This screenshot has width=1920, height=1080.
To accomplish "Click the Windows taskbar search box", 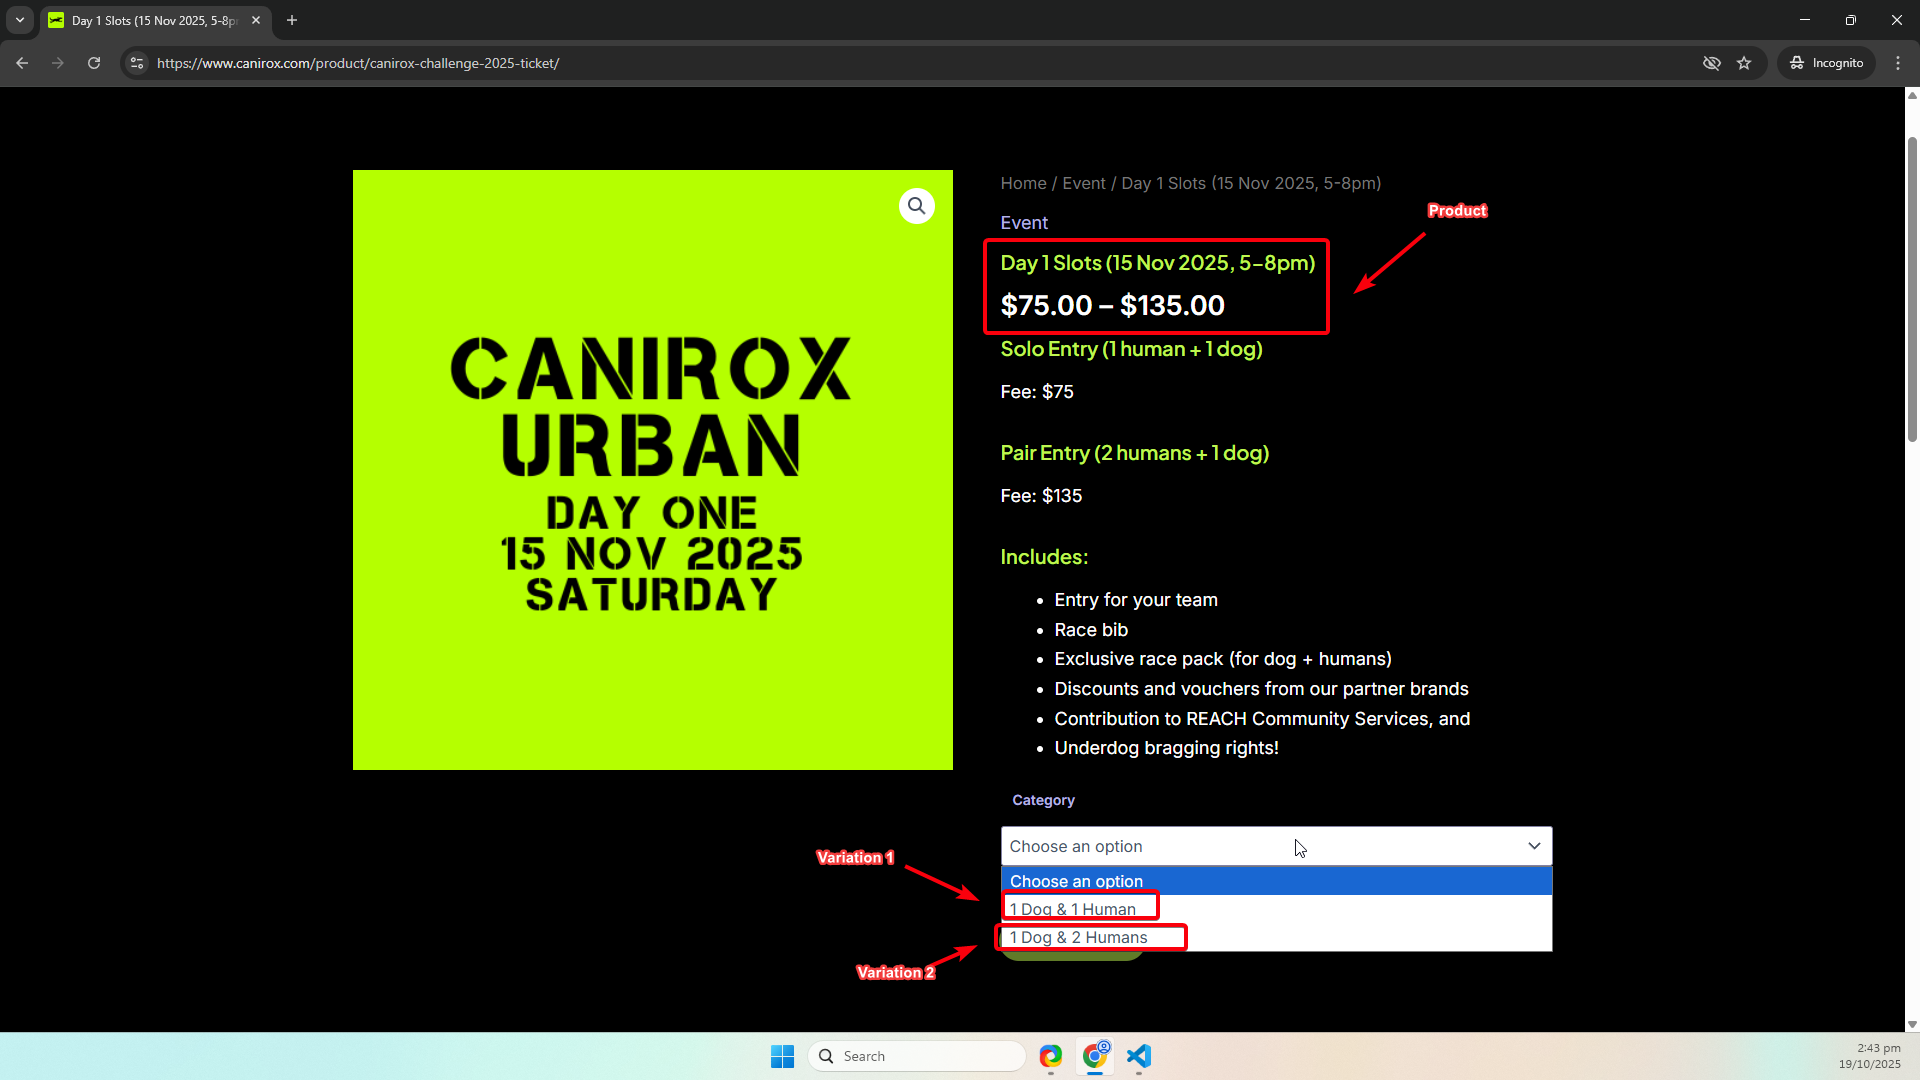I will coord(917,1056).
